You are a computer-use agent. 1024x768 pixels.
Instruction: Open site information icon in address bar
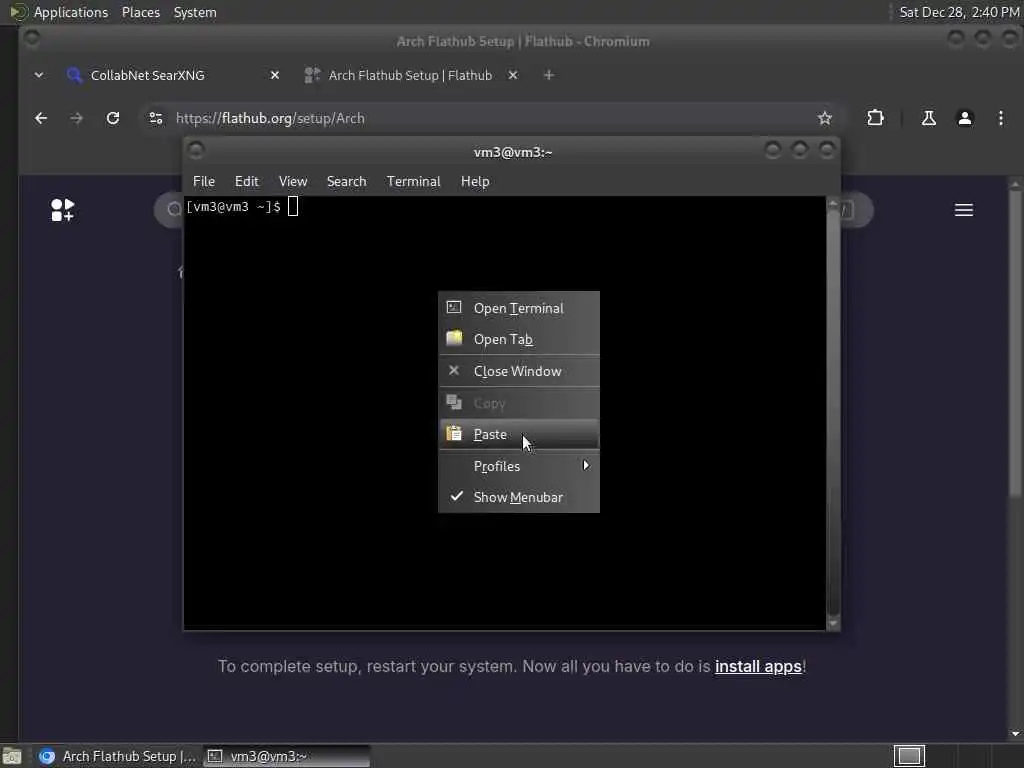point(156,118)
